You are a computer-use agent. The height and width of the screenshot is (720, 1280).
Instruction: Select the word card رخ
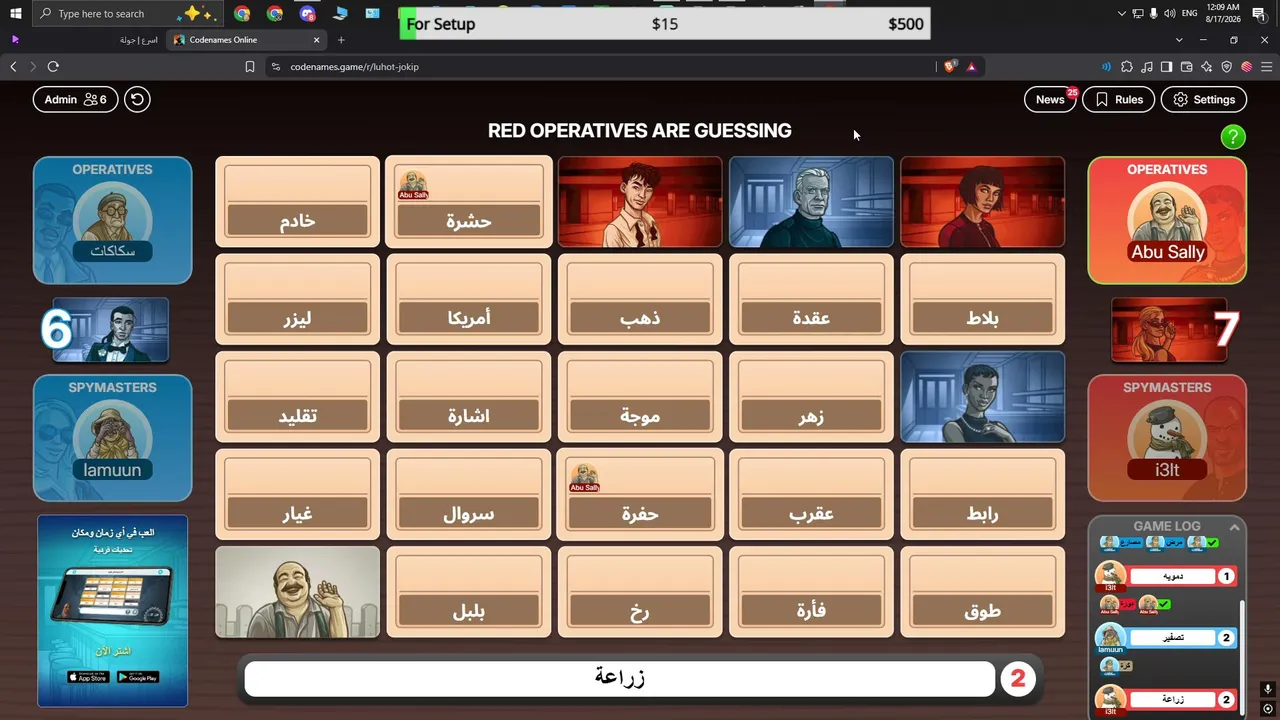[640, 592]
